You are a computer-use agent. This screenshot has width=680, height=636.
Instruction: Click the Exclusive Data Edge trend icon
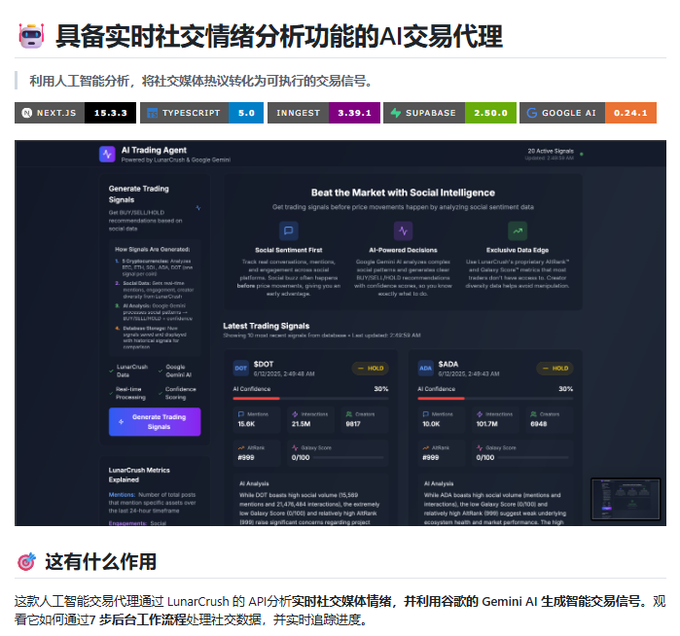pyautogui.click(x=517, y=231)
